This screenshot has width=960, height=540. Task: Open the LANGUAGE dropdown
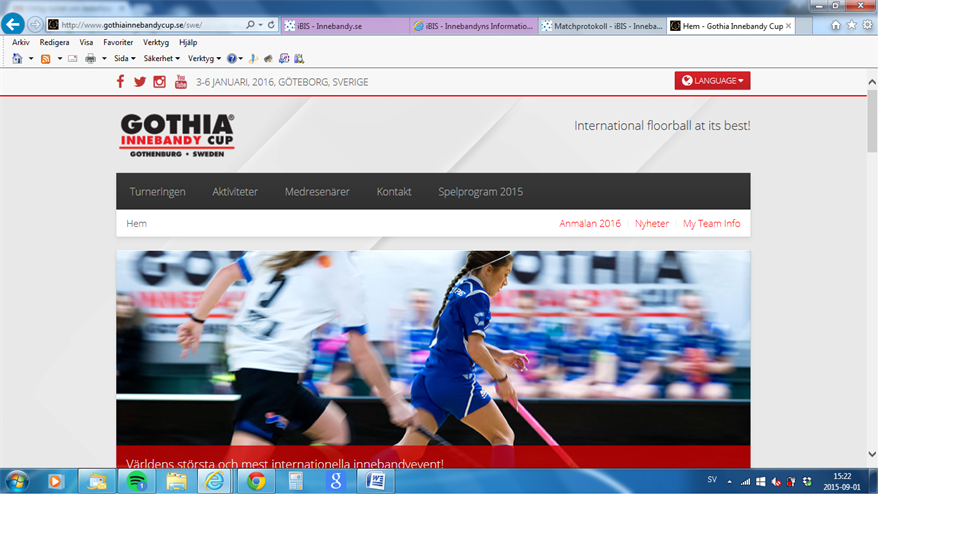point(712,81)
